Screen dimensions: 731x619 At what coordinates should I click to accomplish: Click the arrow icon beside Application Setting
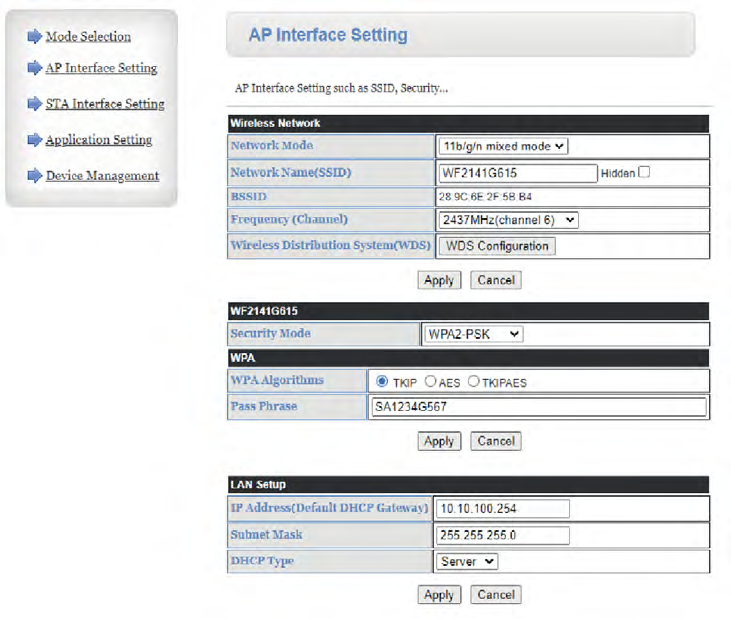(34, 140)
